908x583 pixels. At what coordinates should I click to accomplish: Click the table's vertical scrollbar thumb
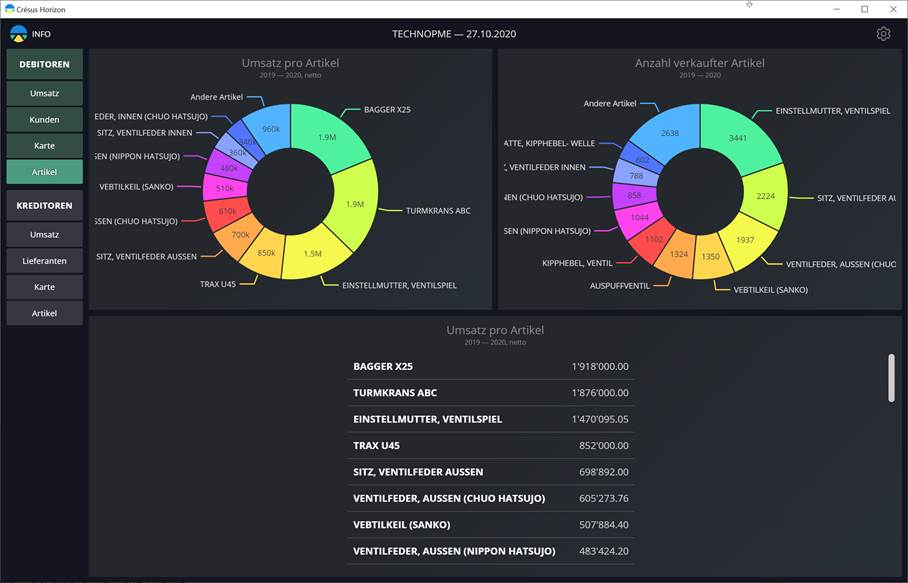coord(891,378)
